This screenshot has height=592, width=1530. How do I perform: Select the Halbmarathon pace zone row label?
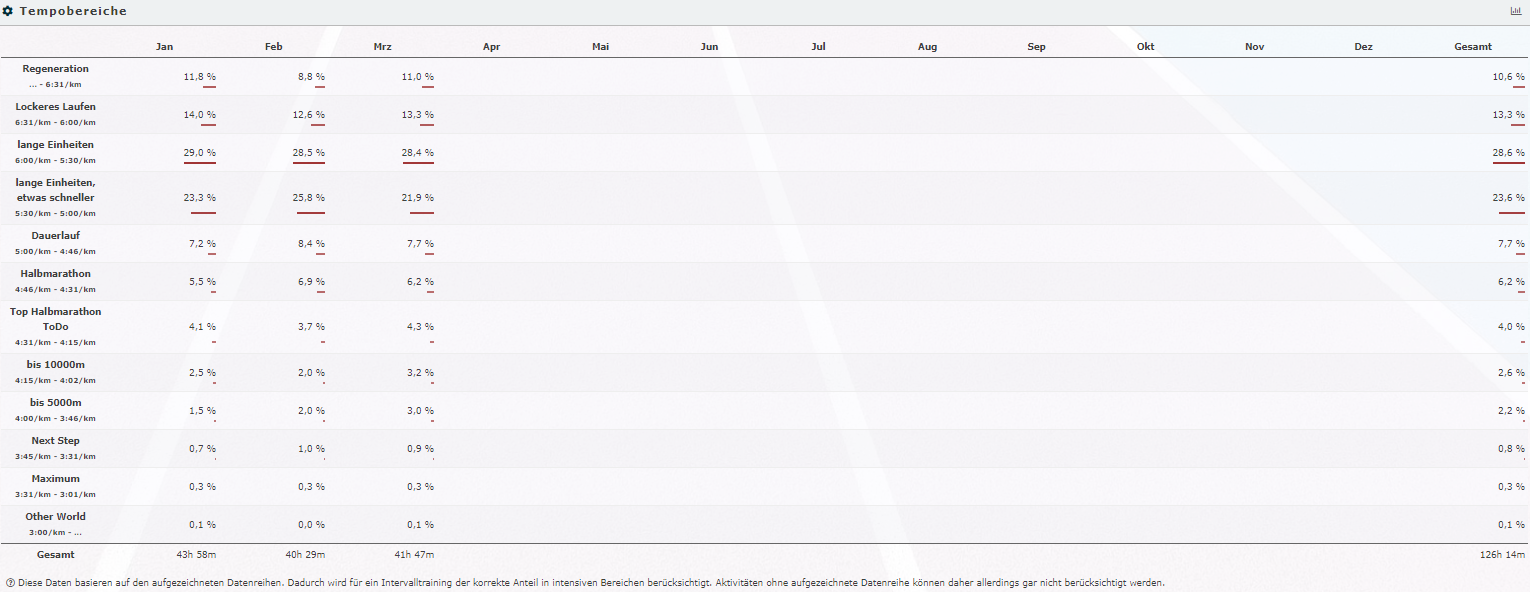tap(55, 274)
